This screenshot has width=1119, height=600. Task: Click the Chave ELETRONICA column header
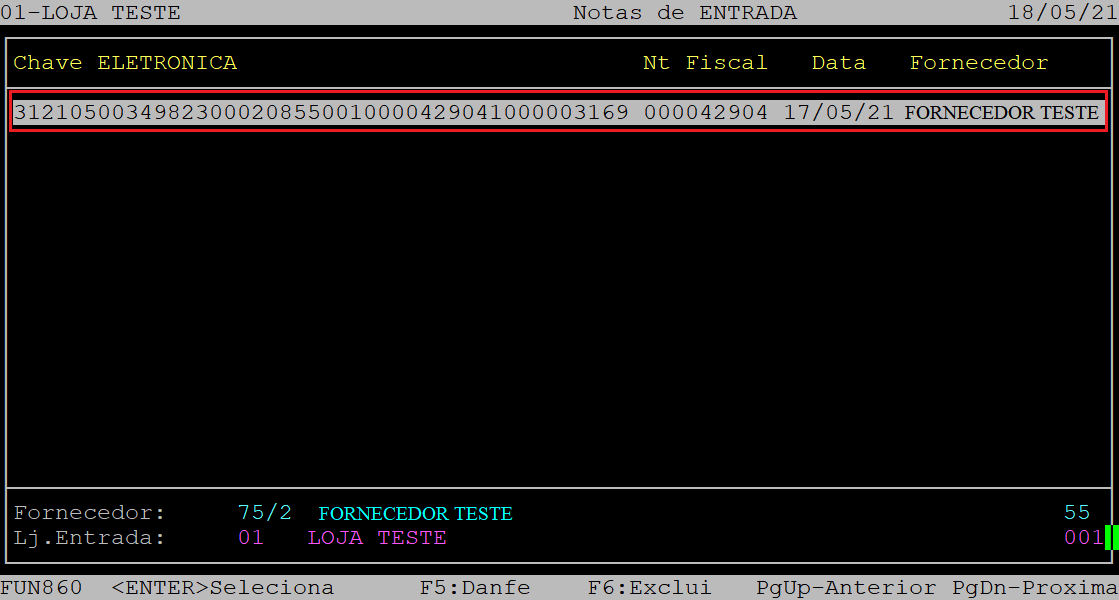[125, 63]
